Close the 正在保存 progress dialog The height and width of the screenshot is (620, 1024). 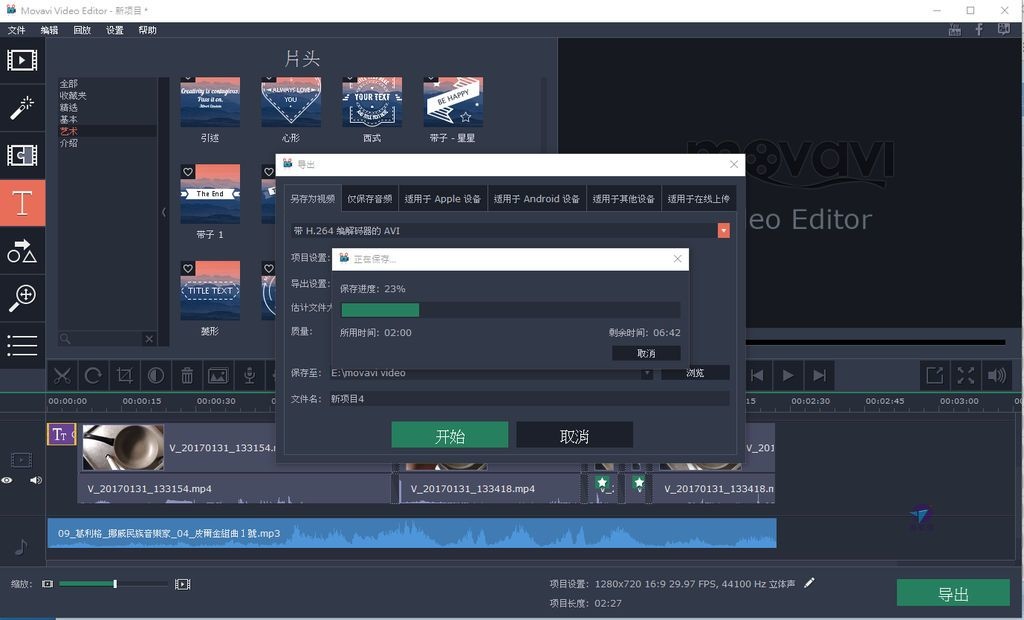tap(677, 259)
